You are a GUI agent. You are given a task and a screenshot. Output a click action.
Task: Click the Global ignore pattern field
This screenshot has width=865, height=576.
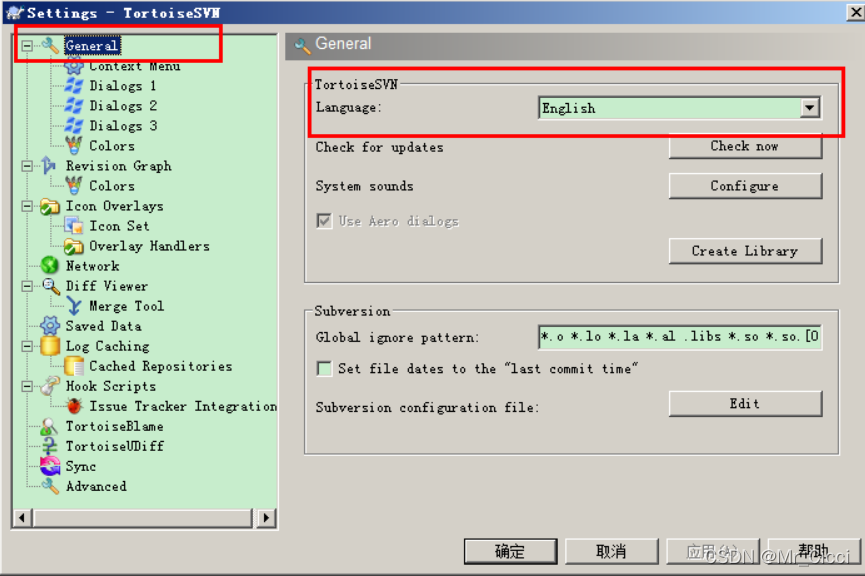pyautogui.click(x=680, y=337)
